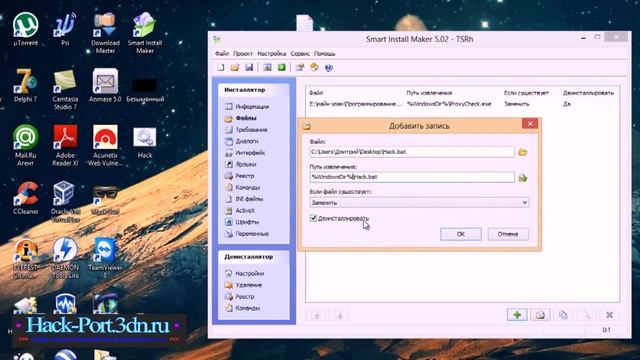The height and width of the screenshot is (360, 640).
Task: Go to the Шрифты sidebar section
Action: pos(242,222)
